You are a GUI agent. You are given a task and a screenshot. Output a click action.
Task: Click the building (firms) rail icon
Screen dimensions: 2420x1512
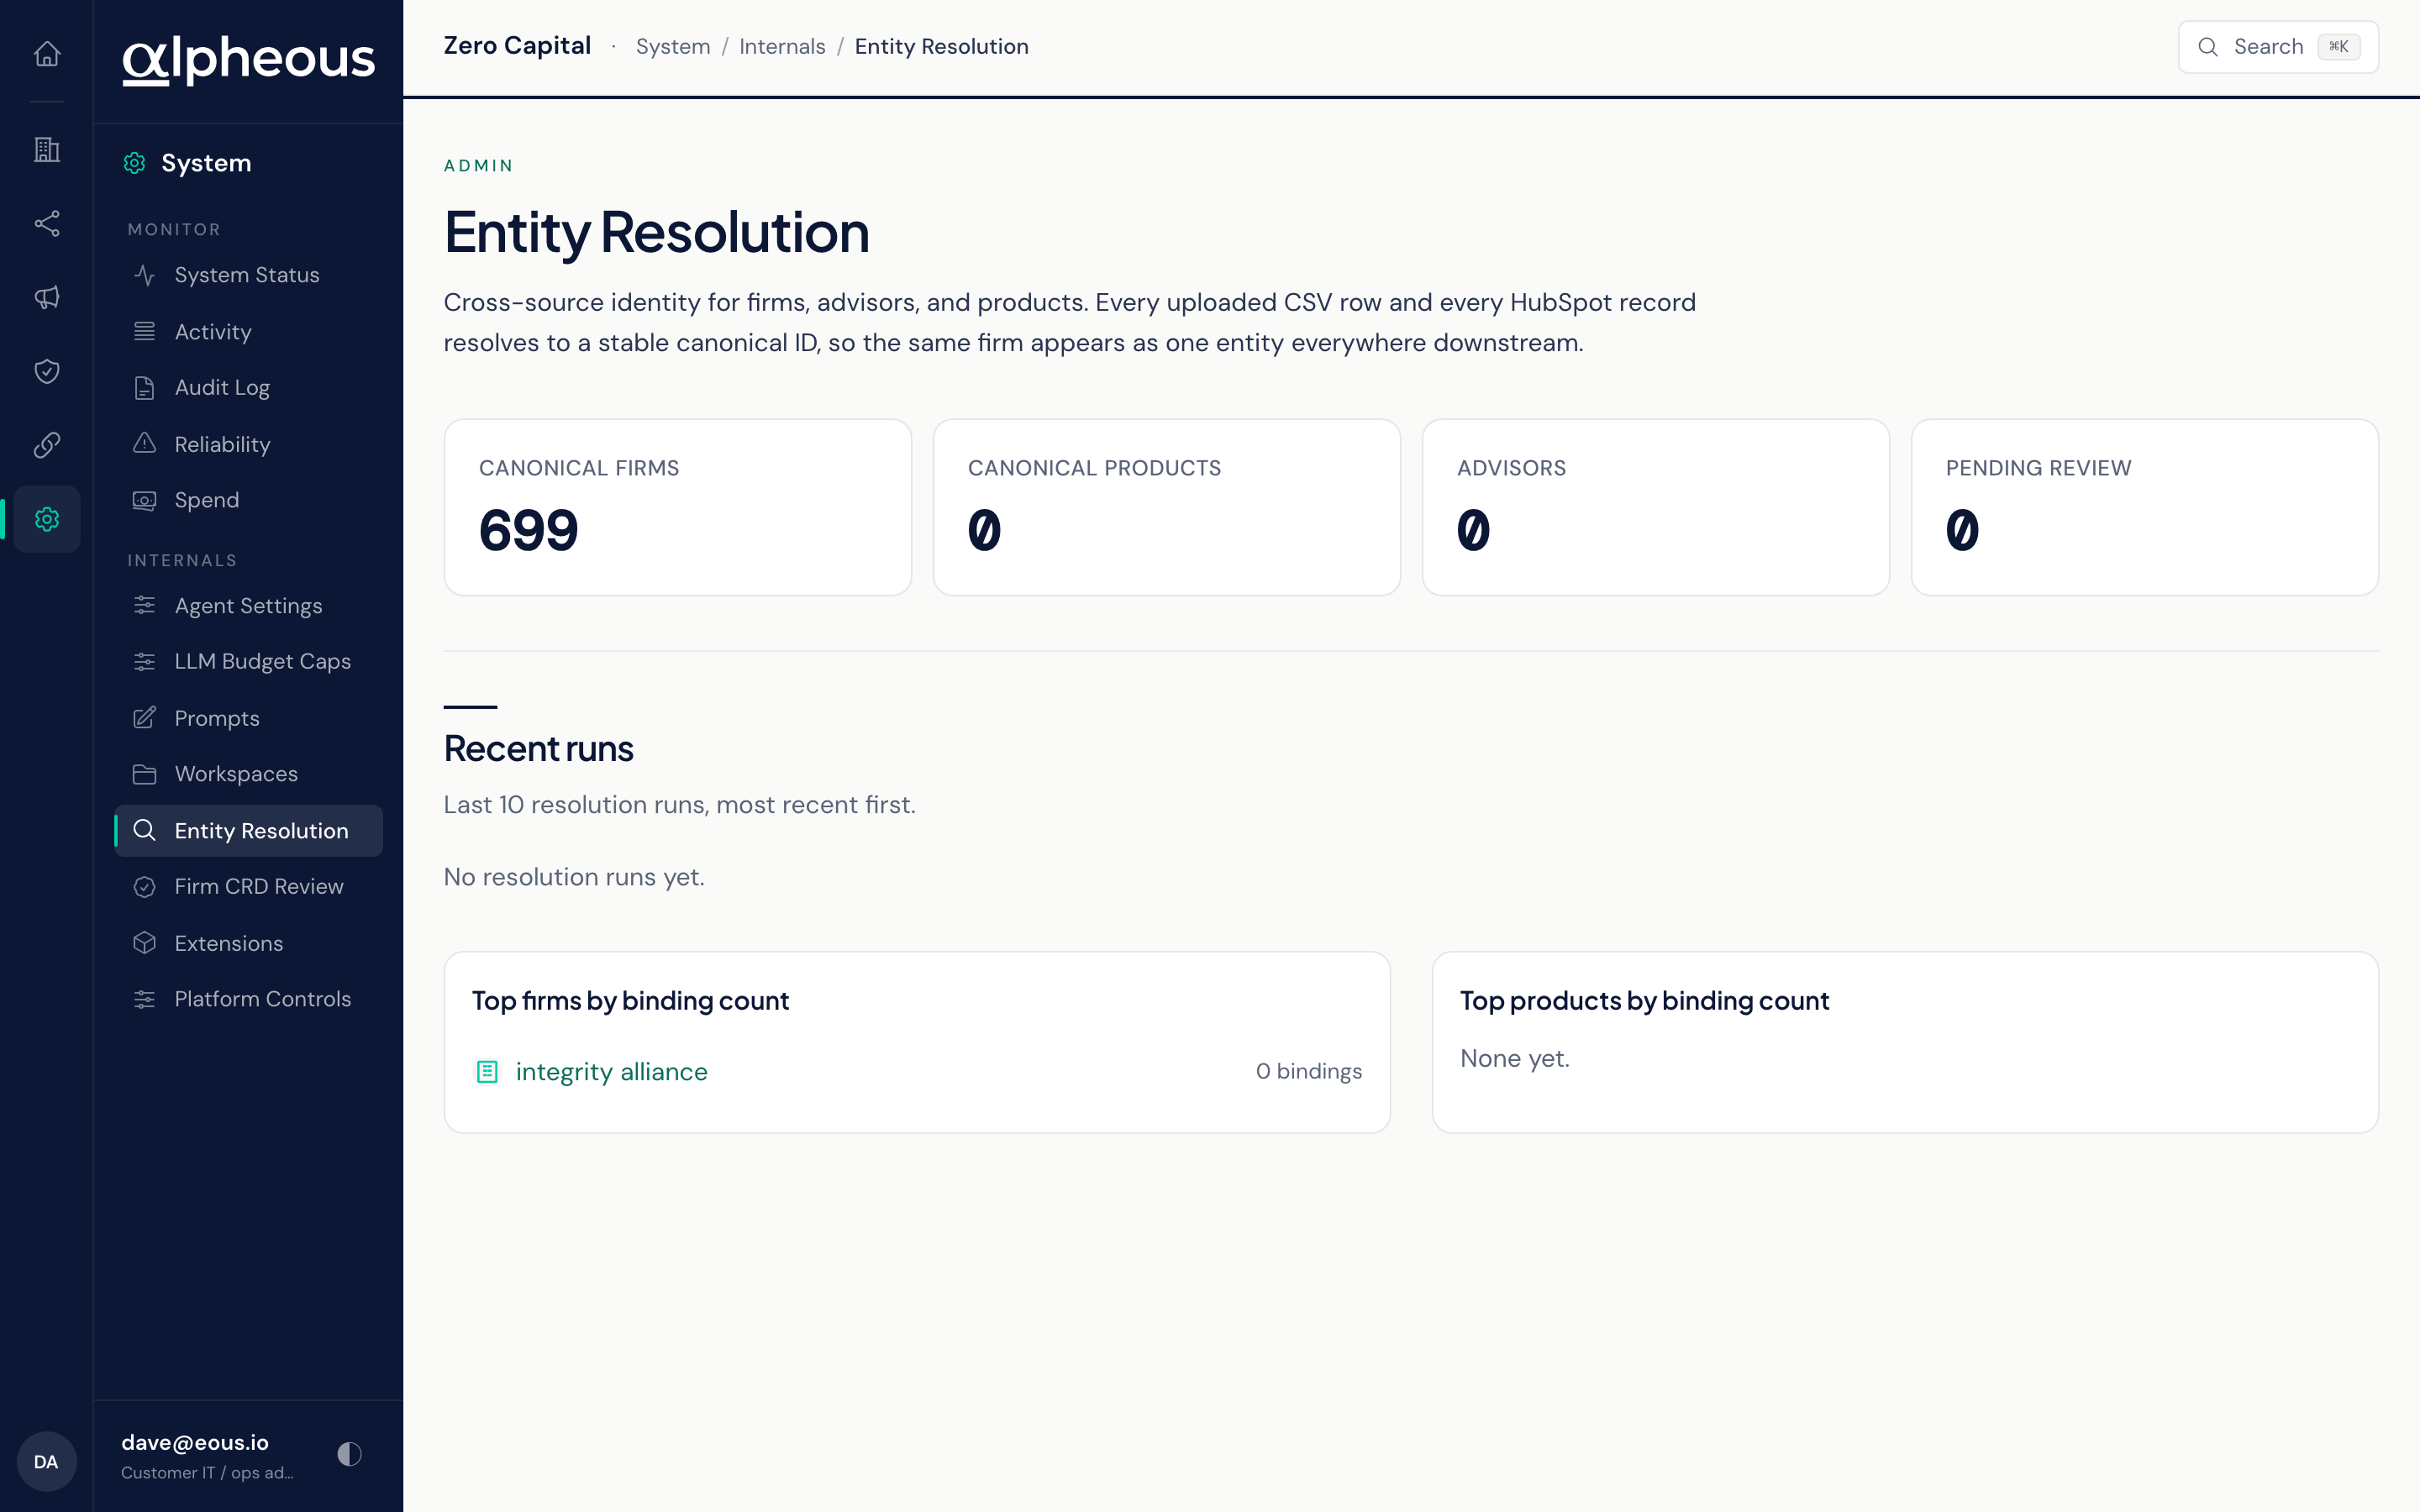coord(47,150)
